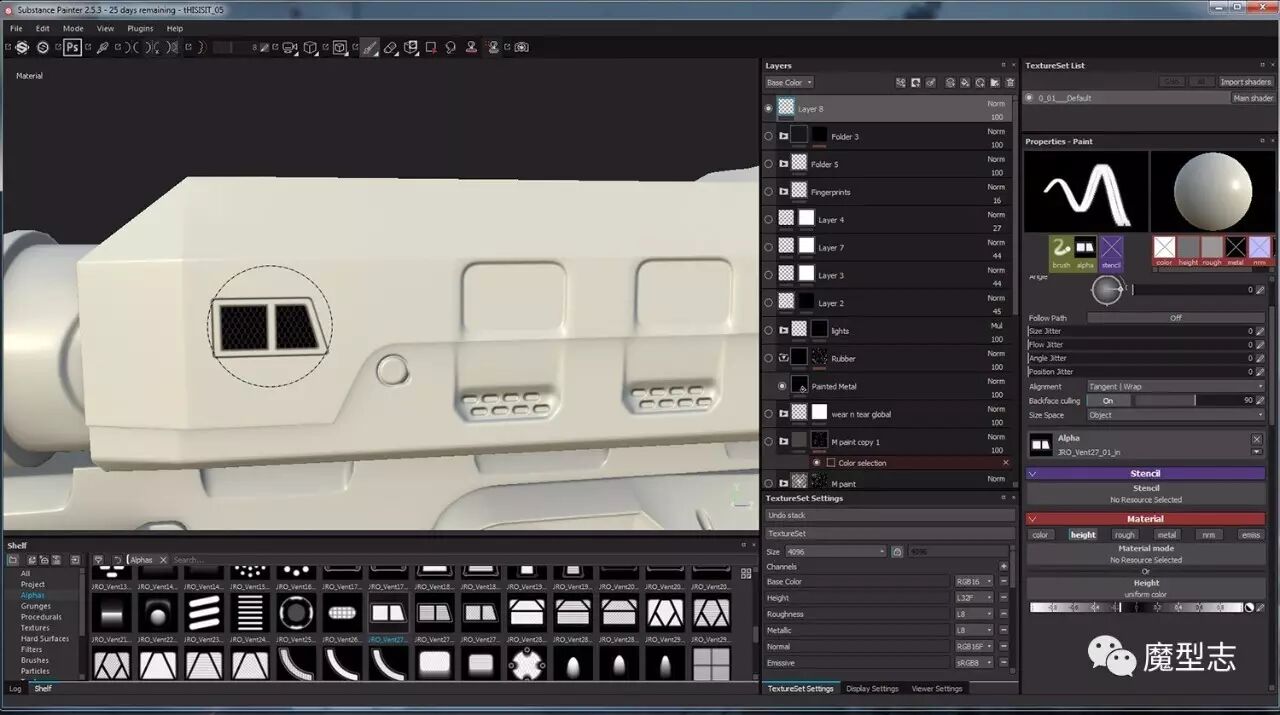Toggle Backface culling On button
This screenshot has height=715, width=1280.
[1107, 401]
